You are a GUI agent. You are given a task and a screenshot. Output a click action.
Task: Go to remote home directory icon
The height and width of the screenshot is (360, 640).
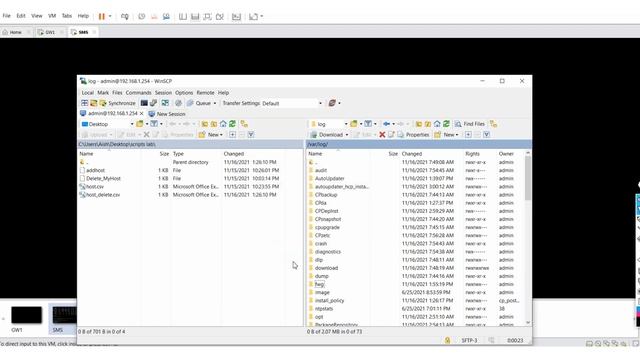point(437,124)
